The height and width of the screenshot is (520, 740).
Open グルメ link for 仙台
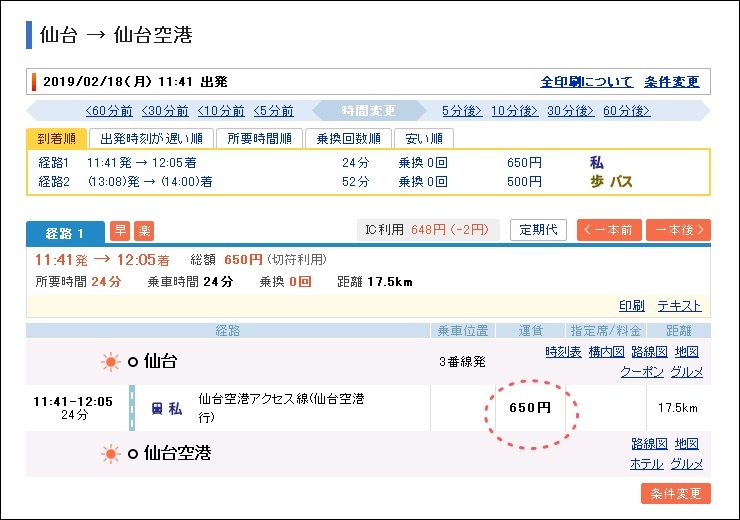tap(687, 372)
